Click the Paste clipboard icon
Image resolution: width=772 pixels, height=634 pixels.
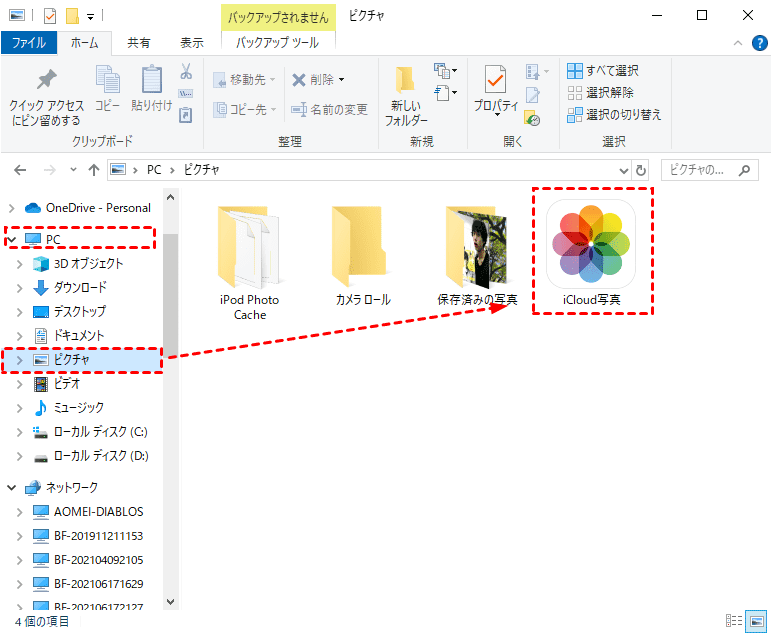point(152,81)
